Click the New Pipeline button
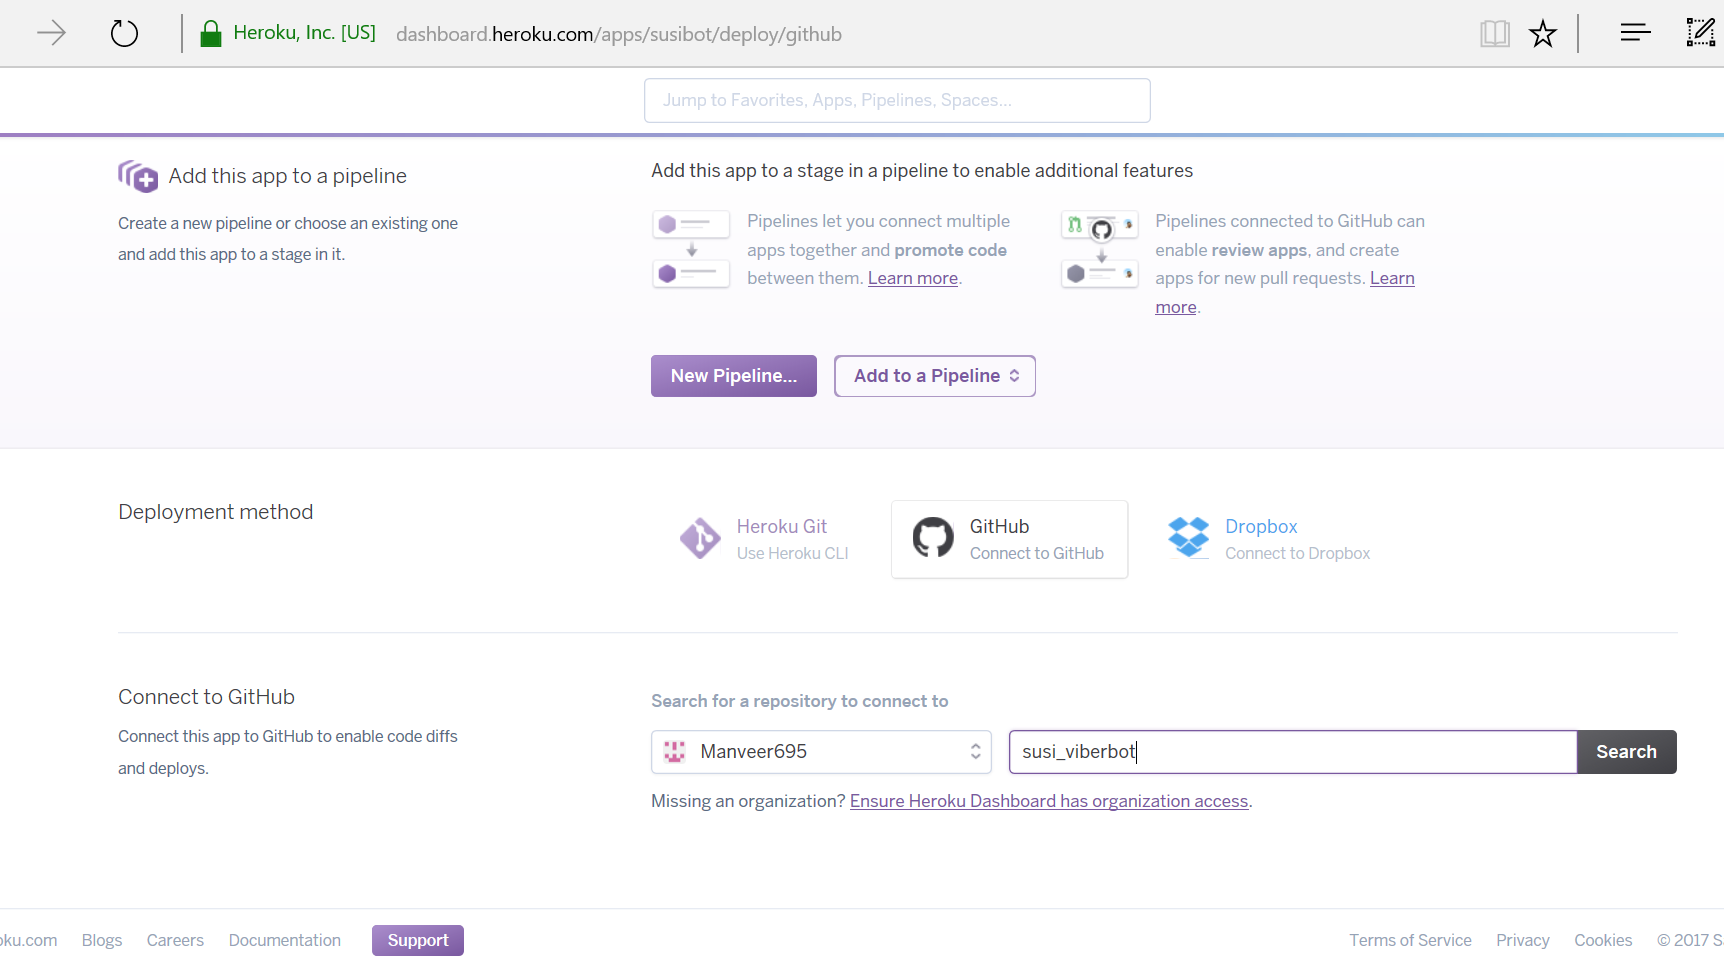The width and height of the screenshot is (1724, 970). point(734,376)
